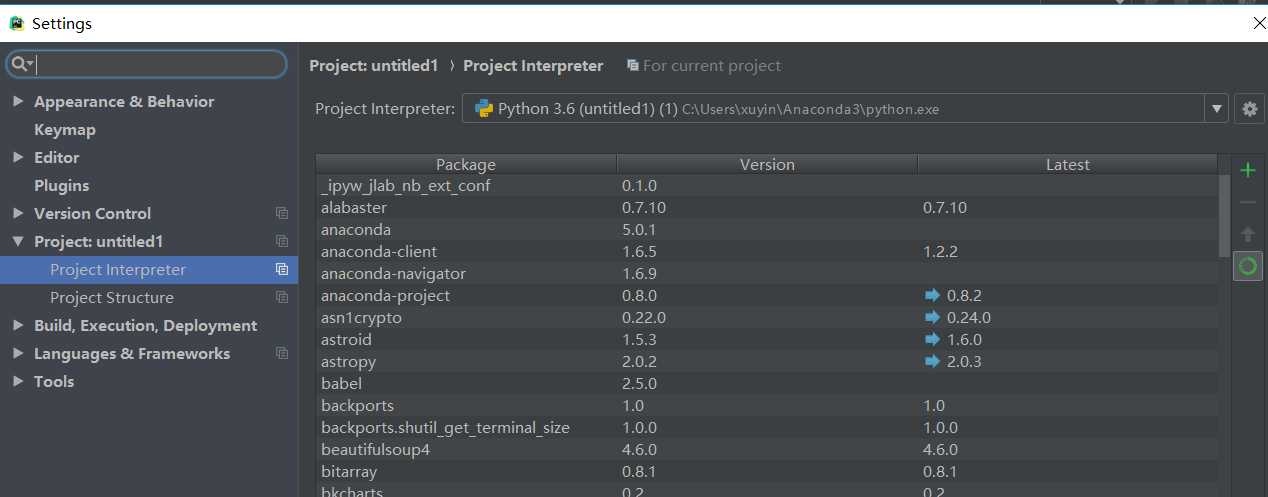The height and width of the screenshot is (497, 1268).
Task: Click the search magnifier icon in settings
Action: 19,64
